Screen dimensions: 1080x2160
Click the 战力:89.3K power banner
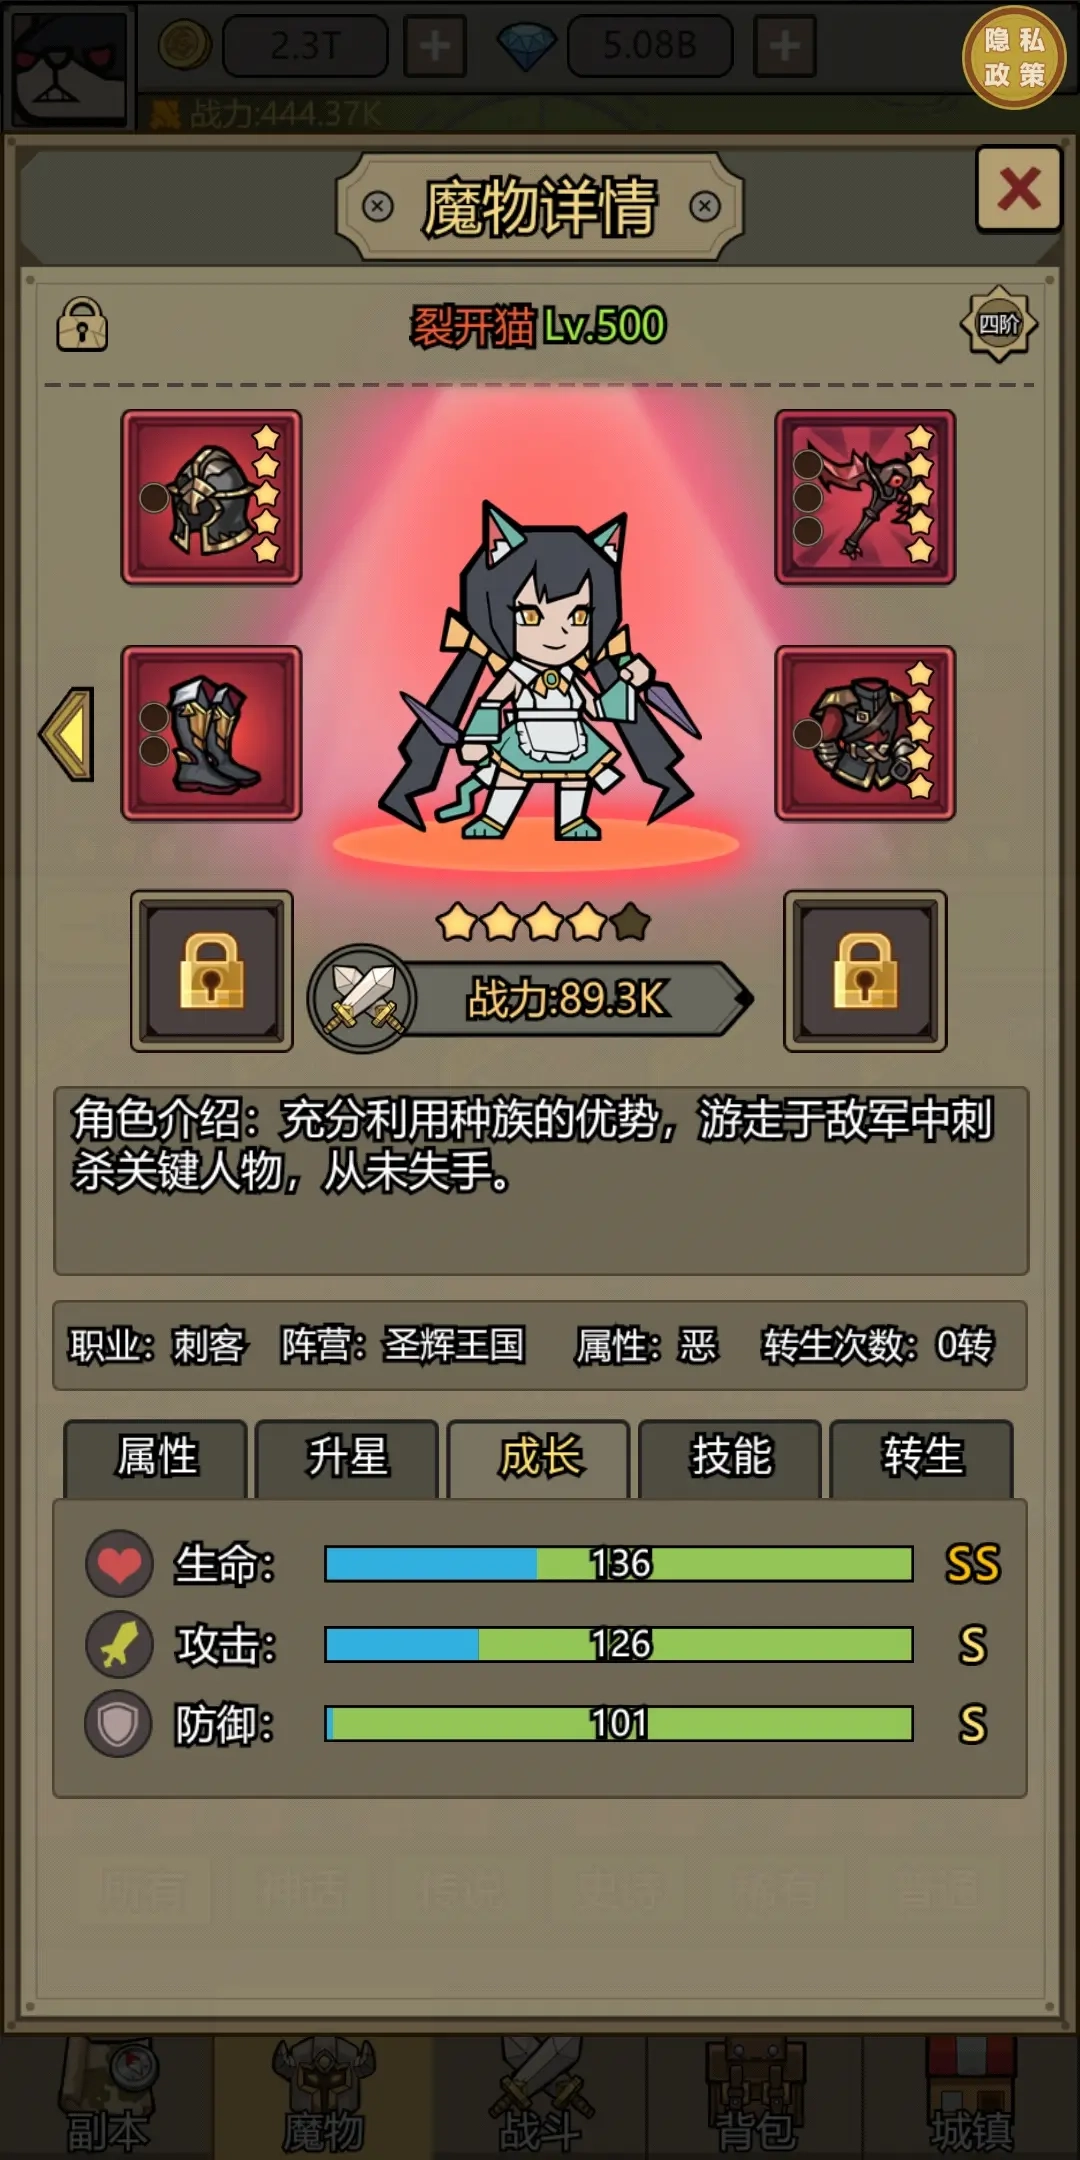[575, 998]
